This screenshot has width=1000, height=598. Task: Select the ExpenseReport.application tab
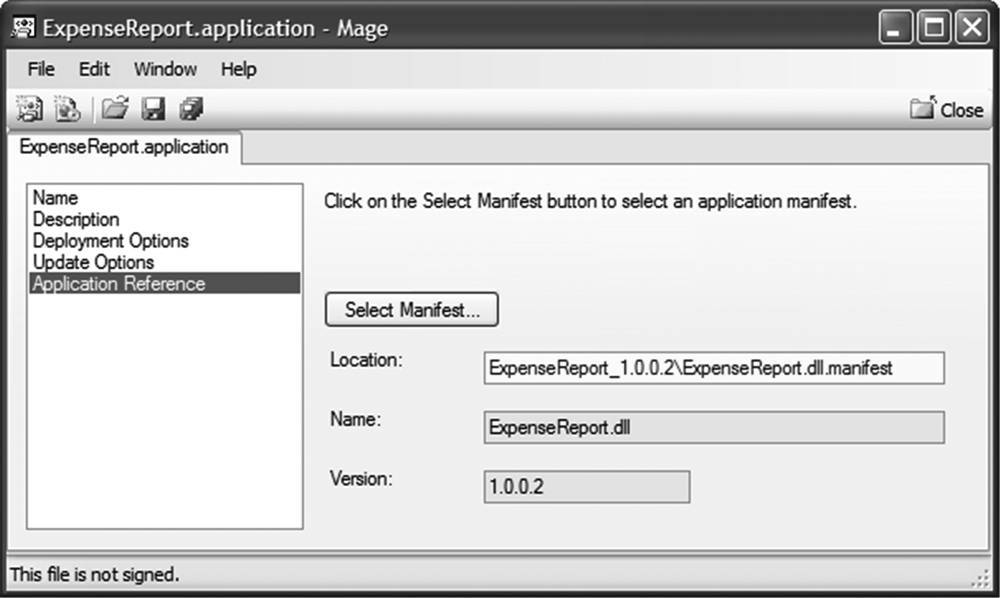tap(124, 147)
